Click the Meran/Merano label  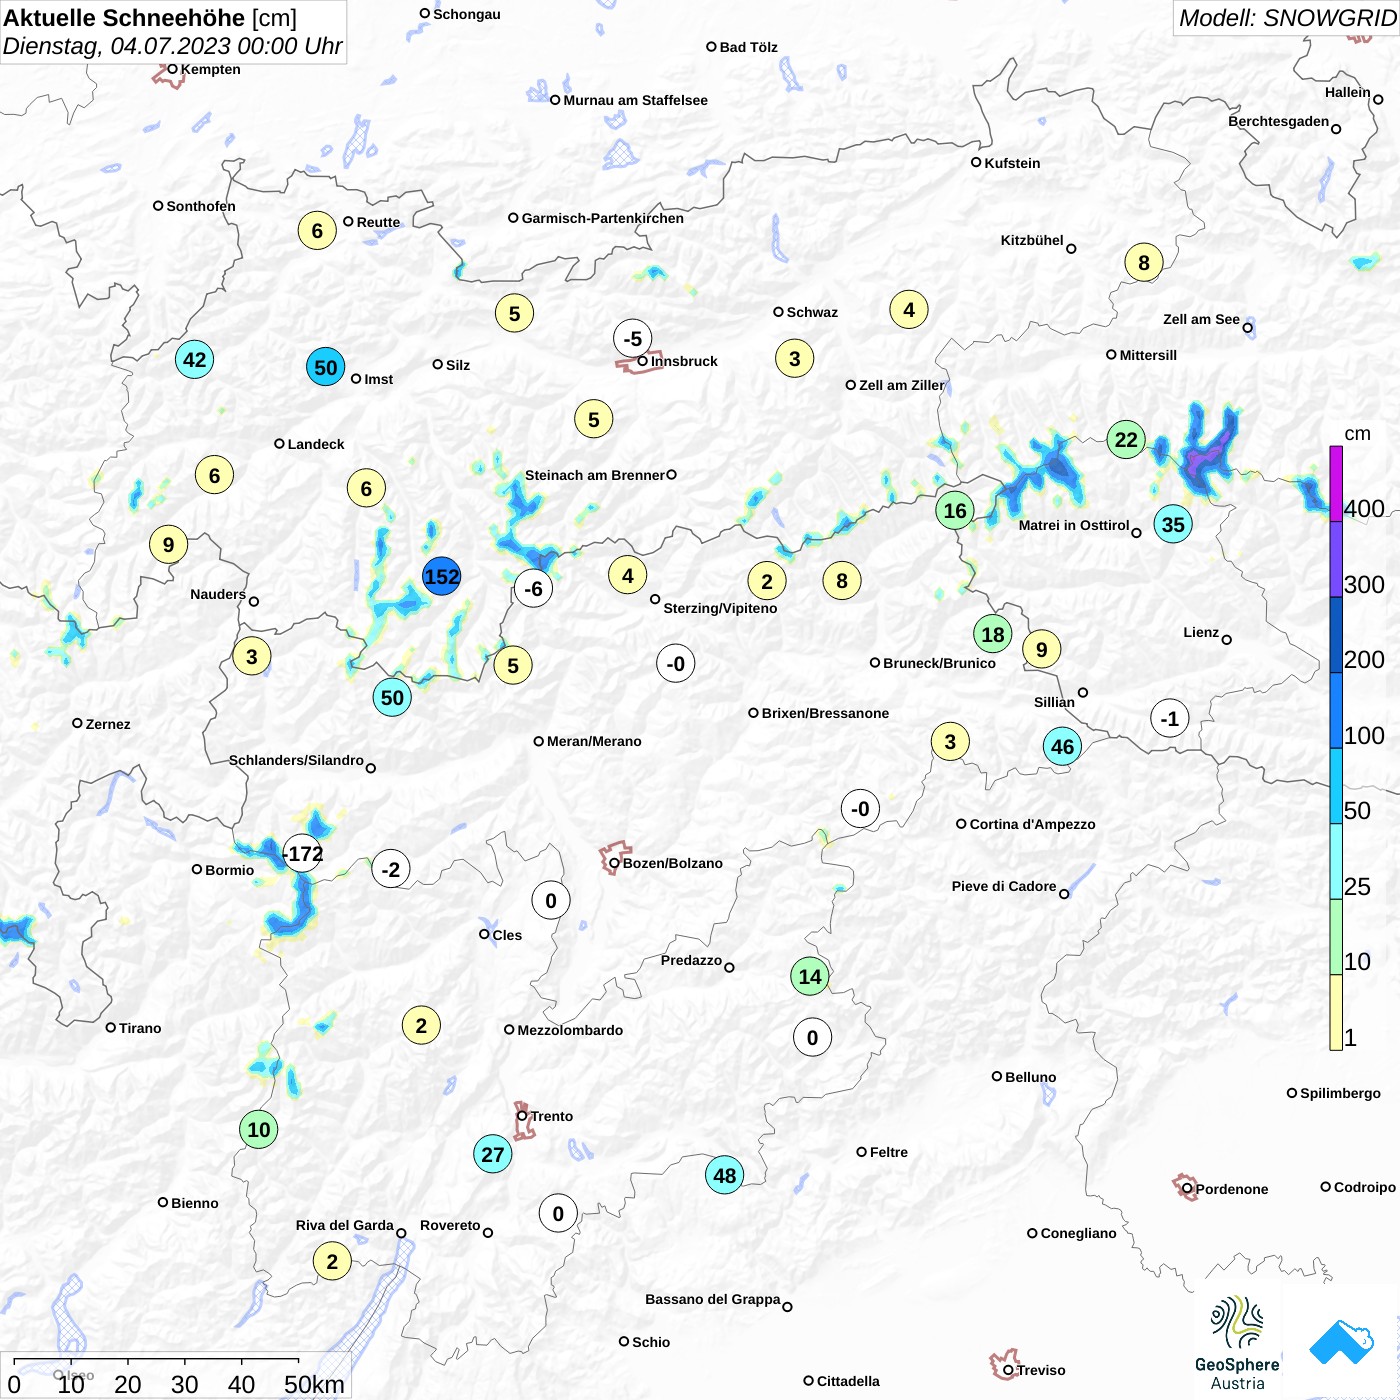pos(594,741)
